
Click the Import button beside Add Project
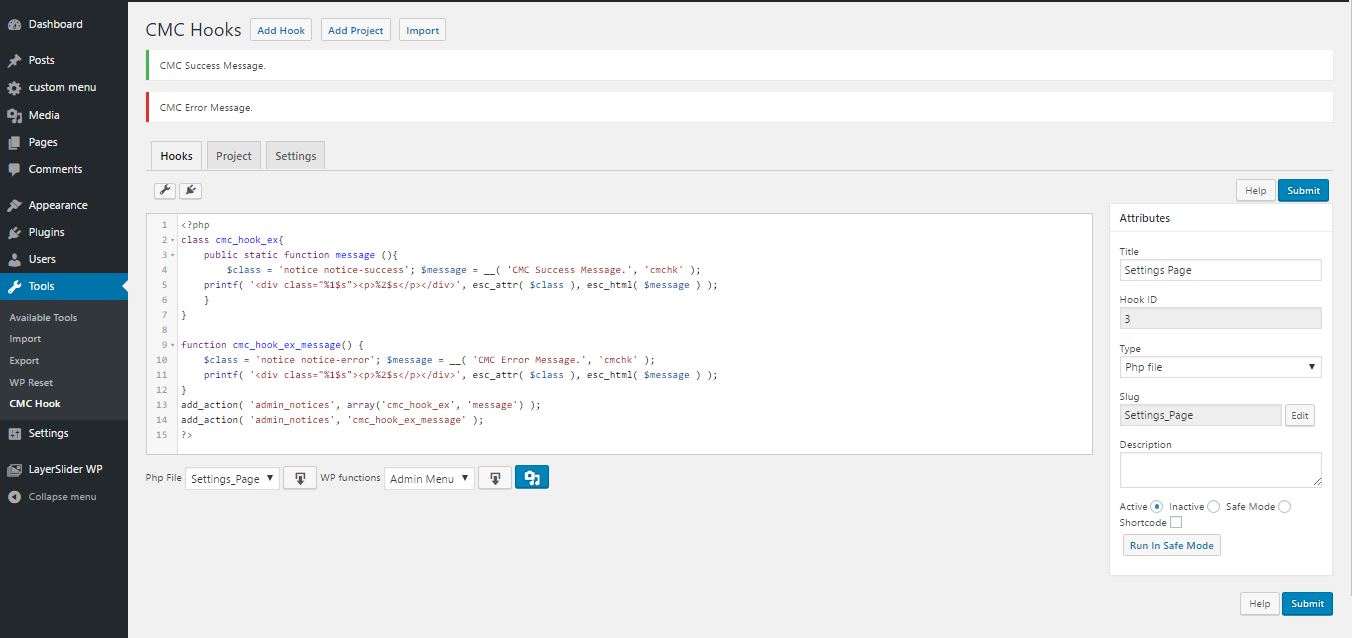click(x=422, y=30)
